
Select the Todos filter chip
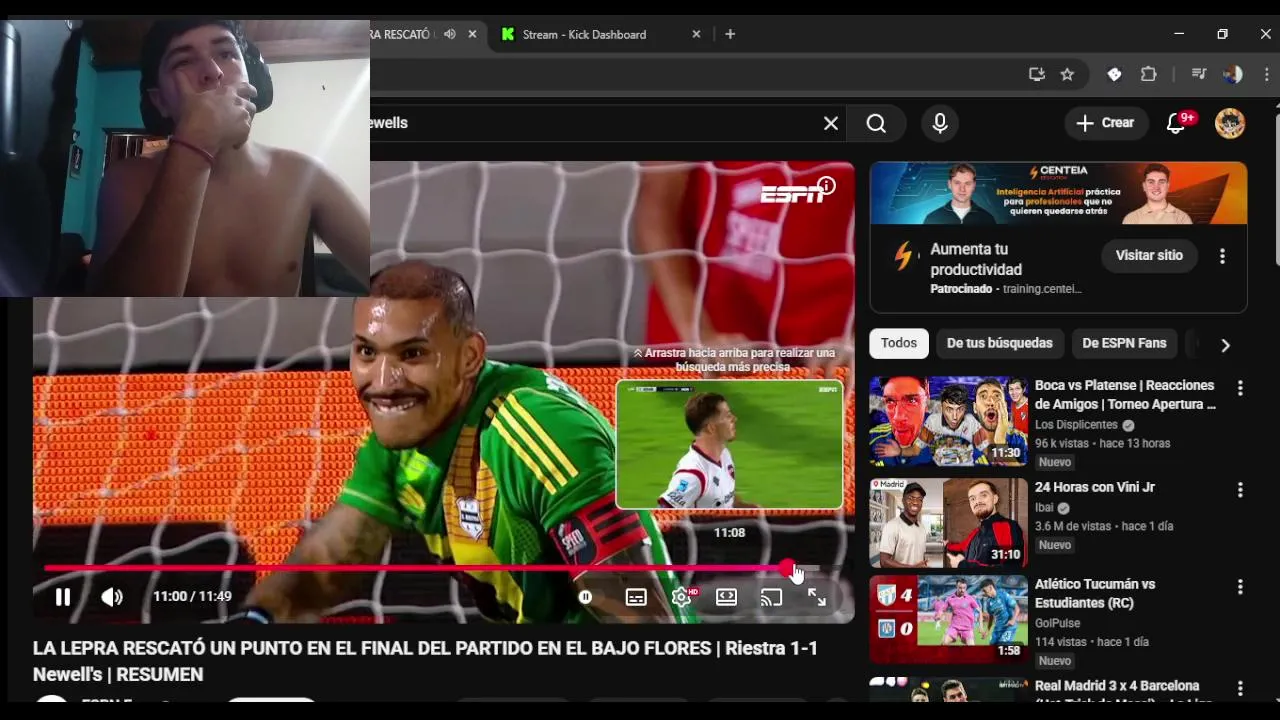pos(899,343)
